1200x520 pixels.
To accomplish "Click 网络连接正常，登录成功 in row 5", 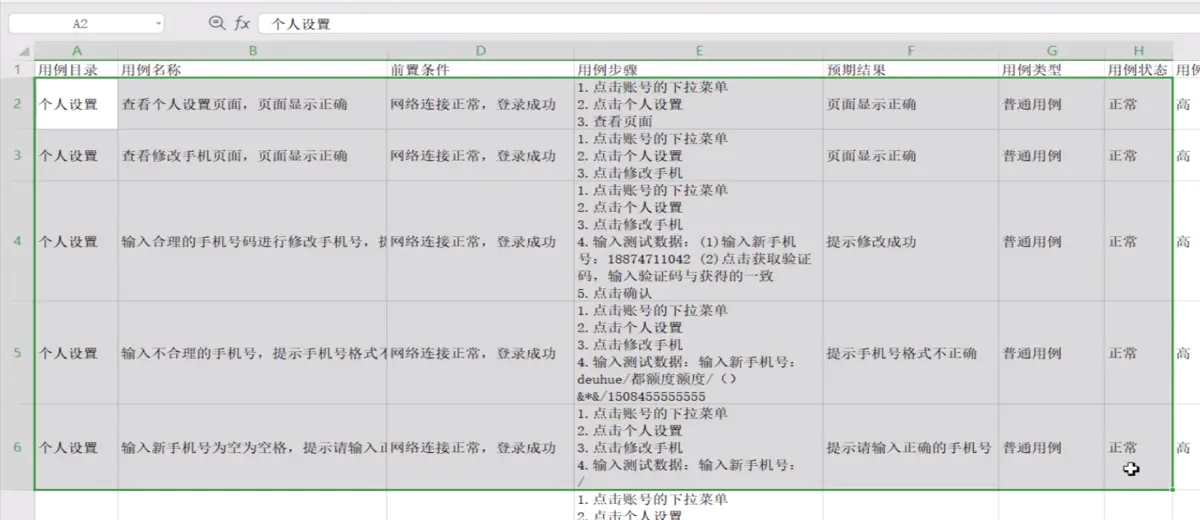I will pos(481,353).
